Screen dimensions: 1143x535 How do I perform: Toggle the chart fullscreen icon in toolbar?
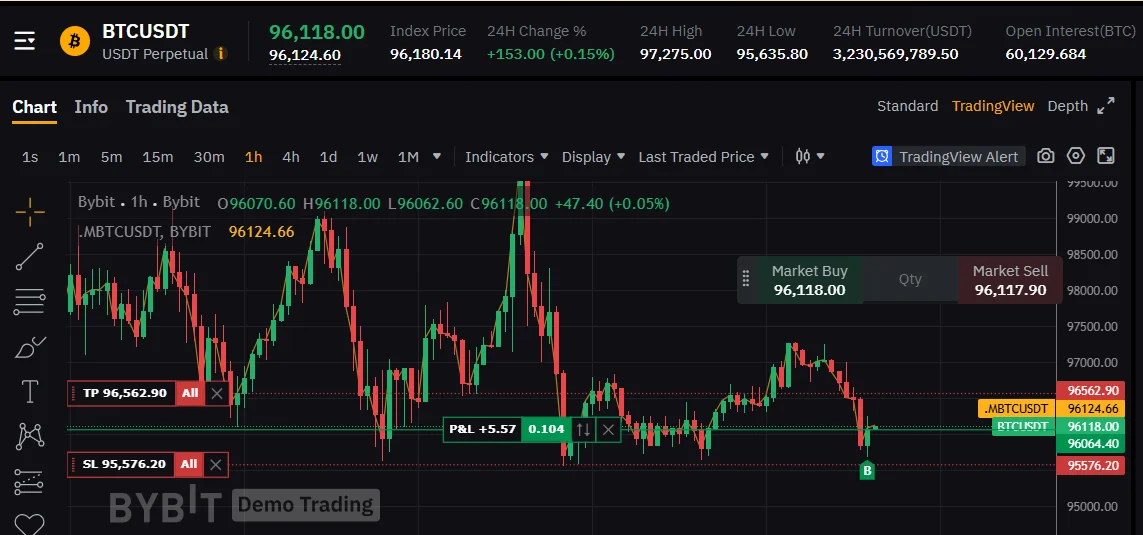click(x=1106, y=156)
